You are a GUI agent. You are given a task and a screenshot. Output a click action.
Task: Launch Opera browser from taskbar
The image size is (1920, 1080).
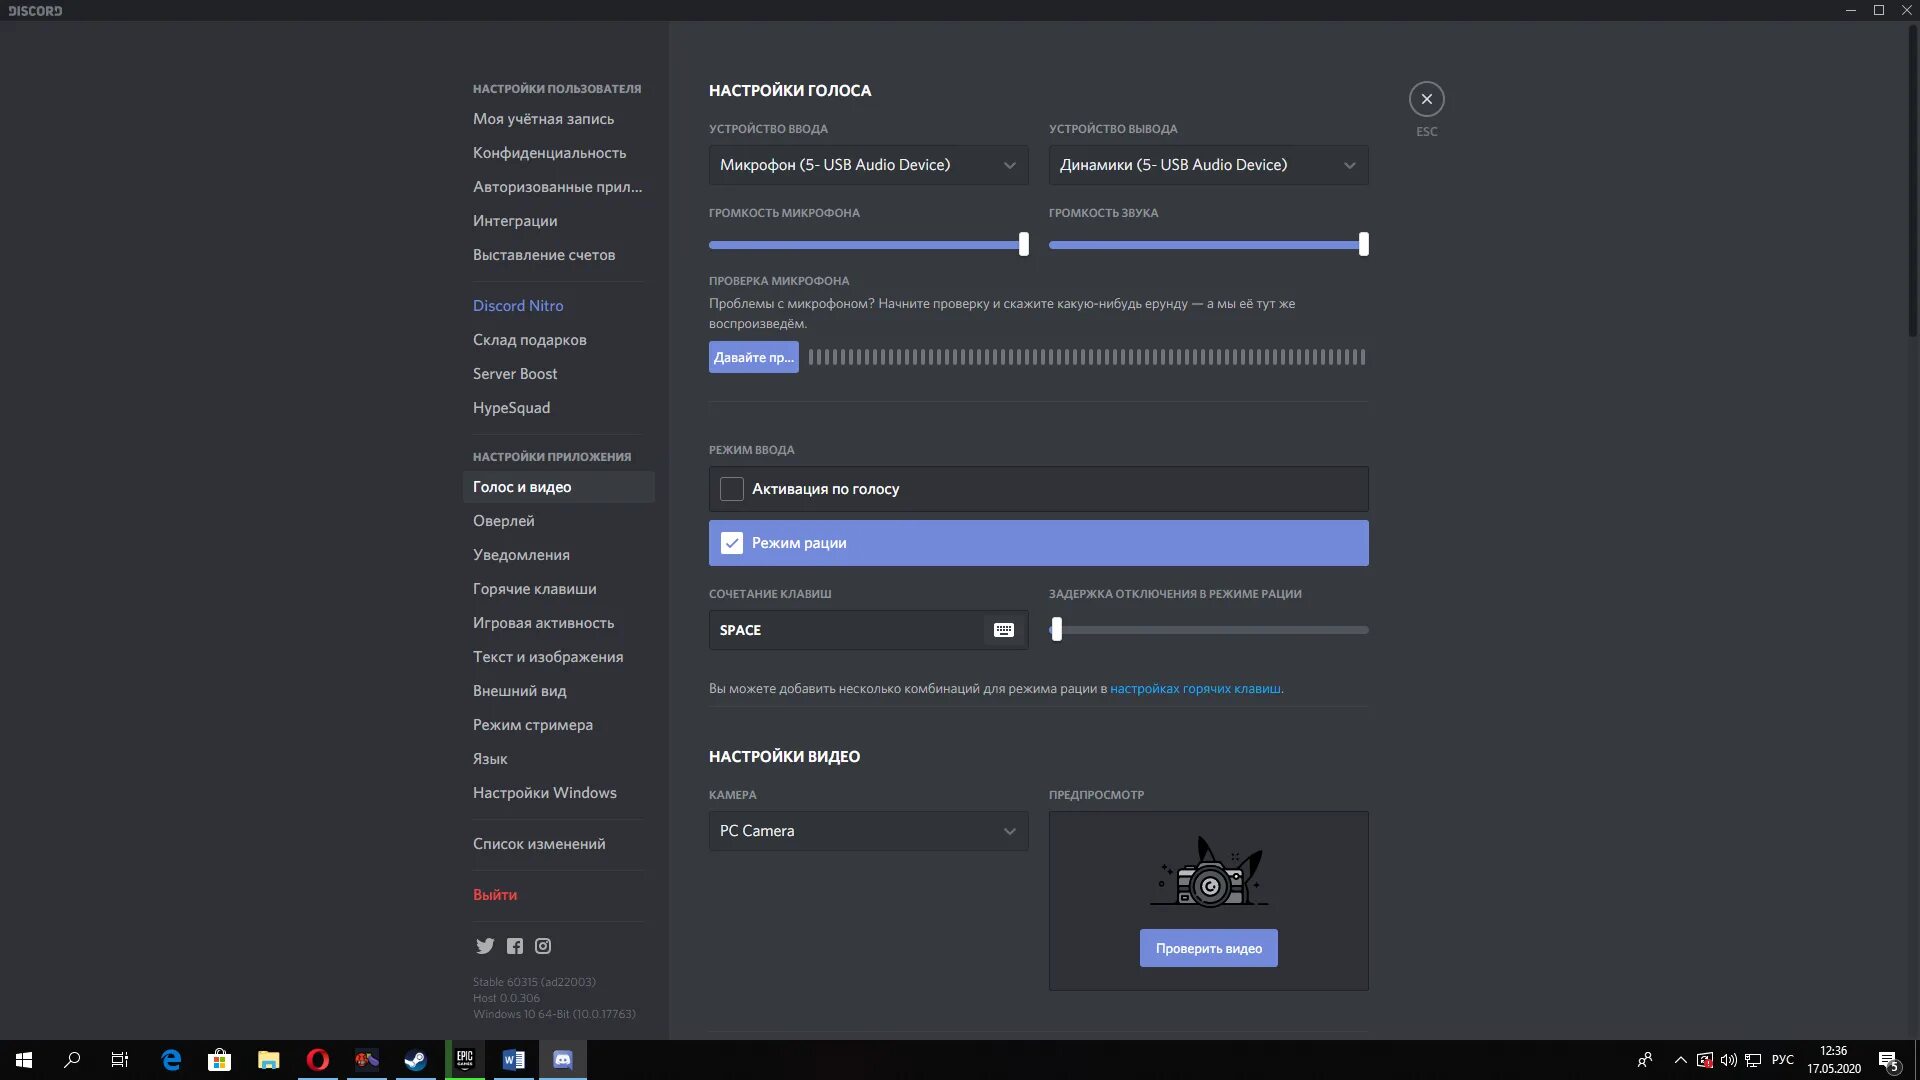(317, 1060)
